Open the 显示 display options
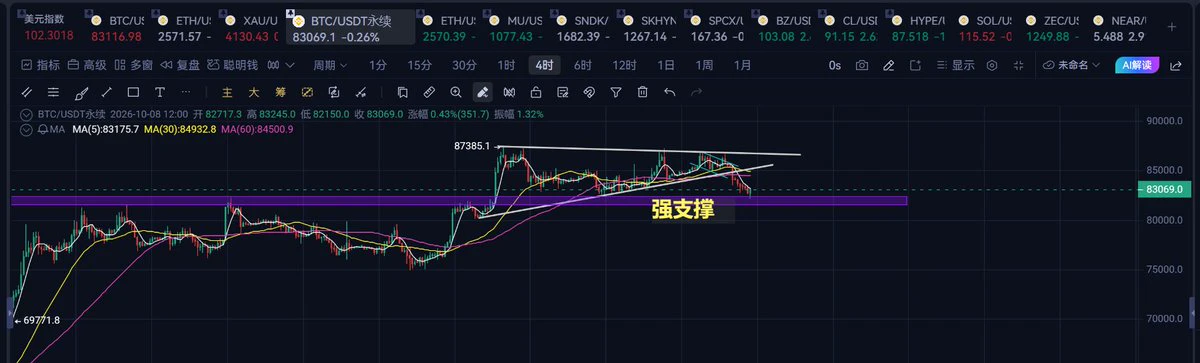The width and height of the screenshot is (1200, 363). (956, 65)
